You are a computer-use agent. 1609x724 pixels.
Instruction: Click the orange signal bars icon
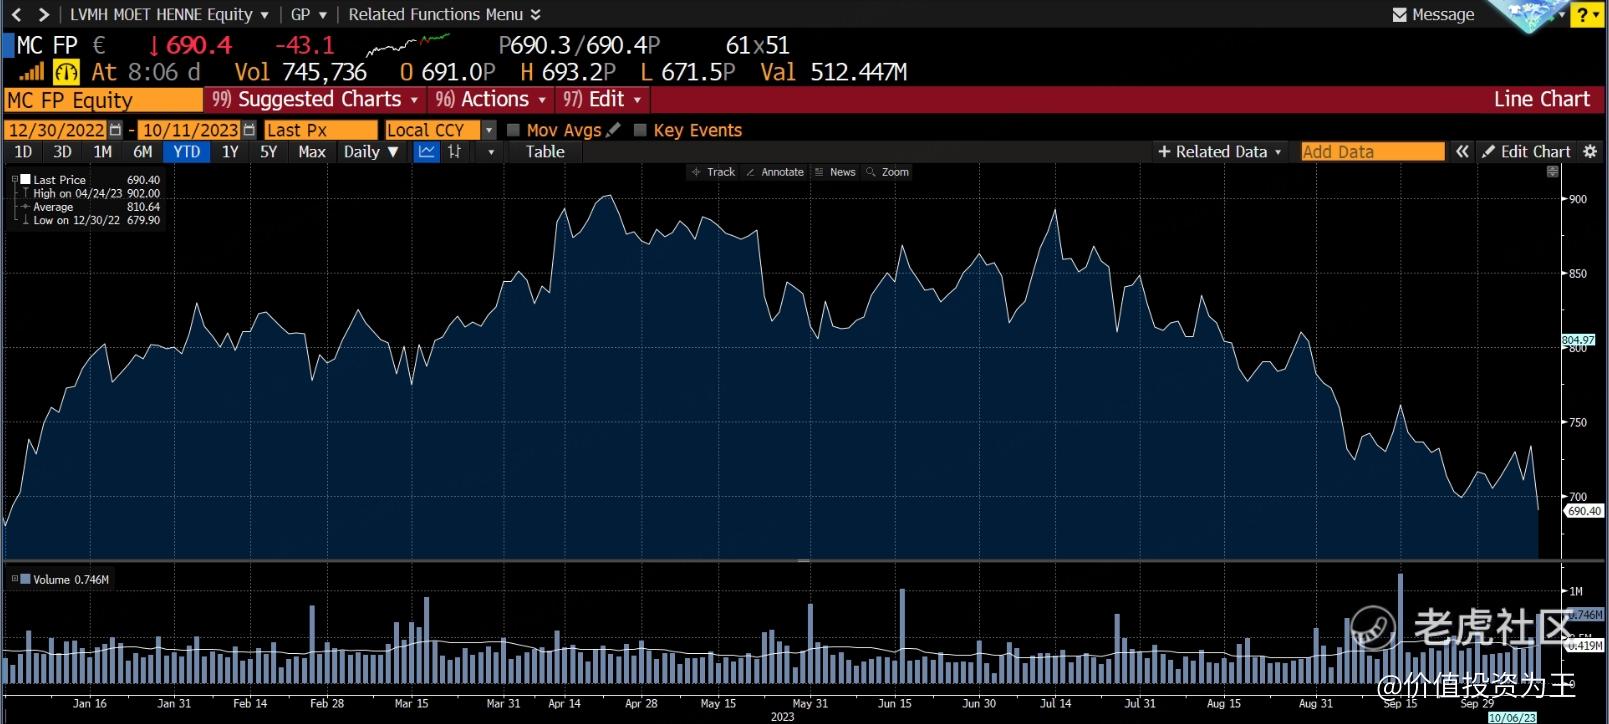[x=31, y=72]
